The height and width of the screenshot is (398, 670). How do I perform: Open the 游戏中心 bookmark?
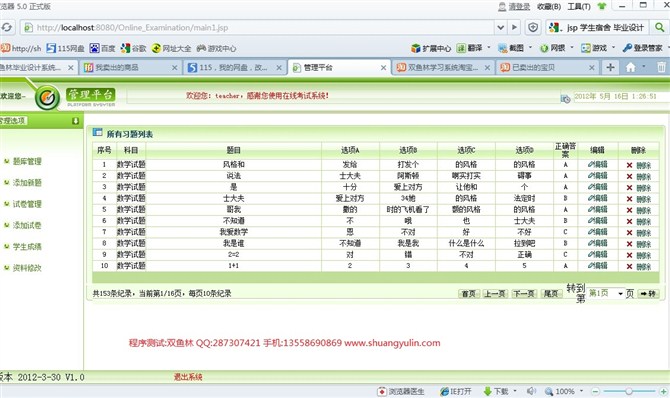[216, 48]
